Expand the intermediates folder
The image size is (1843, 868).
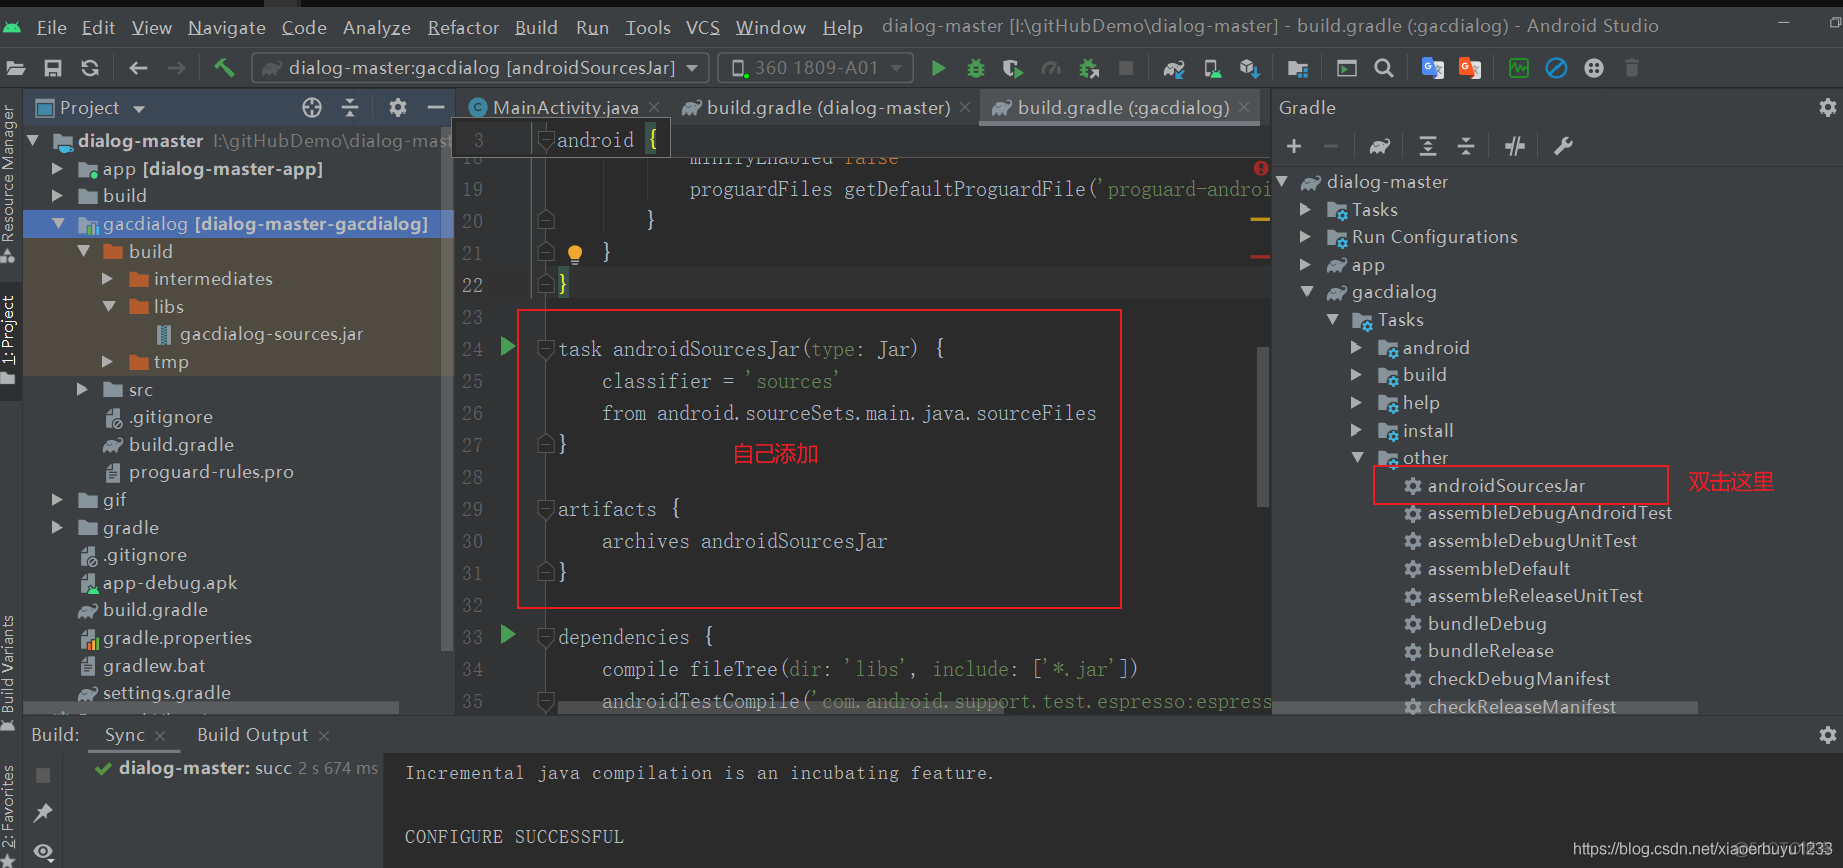coord(108,279)
